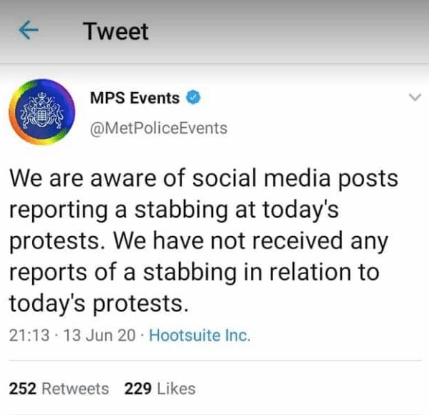The width and height of the screenshot is (429, 415).
Task: Click the number 252 in retweet count
Action: pos(22,389)
